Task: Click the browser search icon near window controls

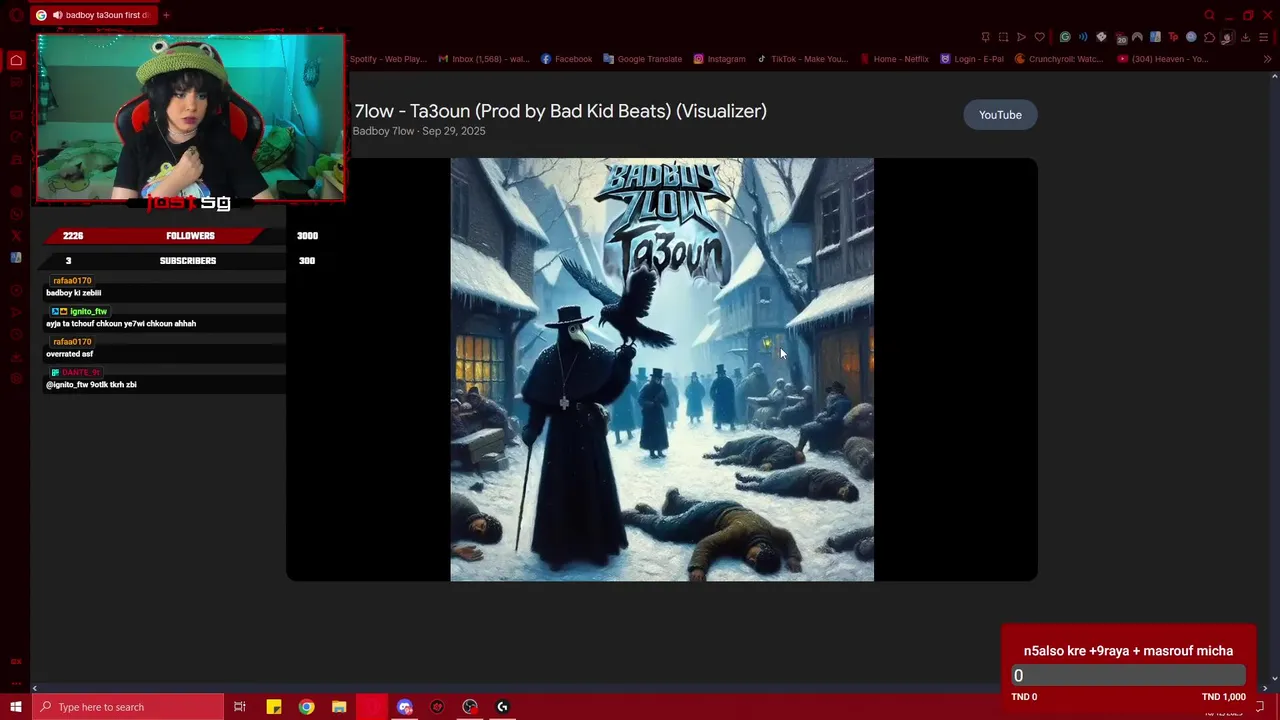Action: click(1209, 15)
